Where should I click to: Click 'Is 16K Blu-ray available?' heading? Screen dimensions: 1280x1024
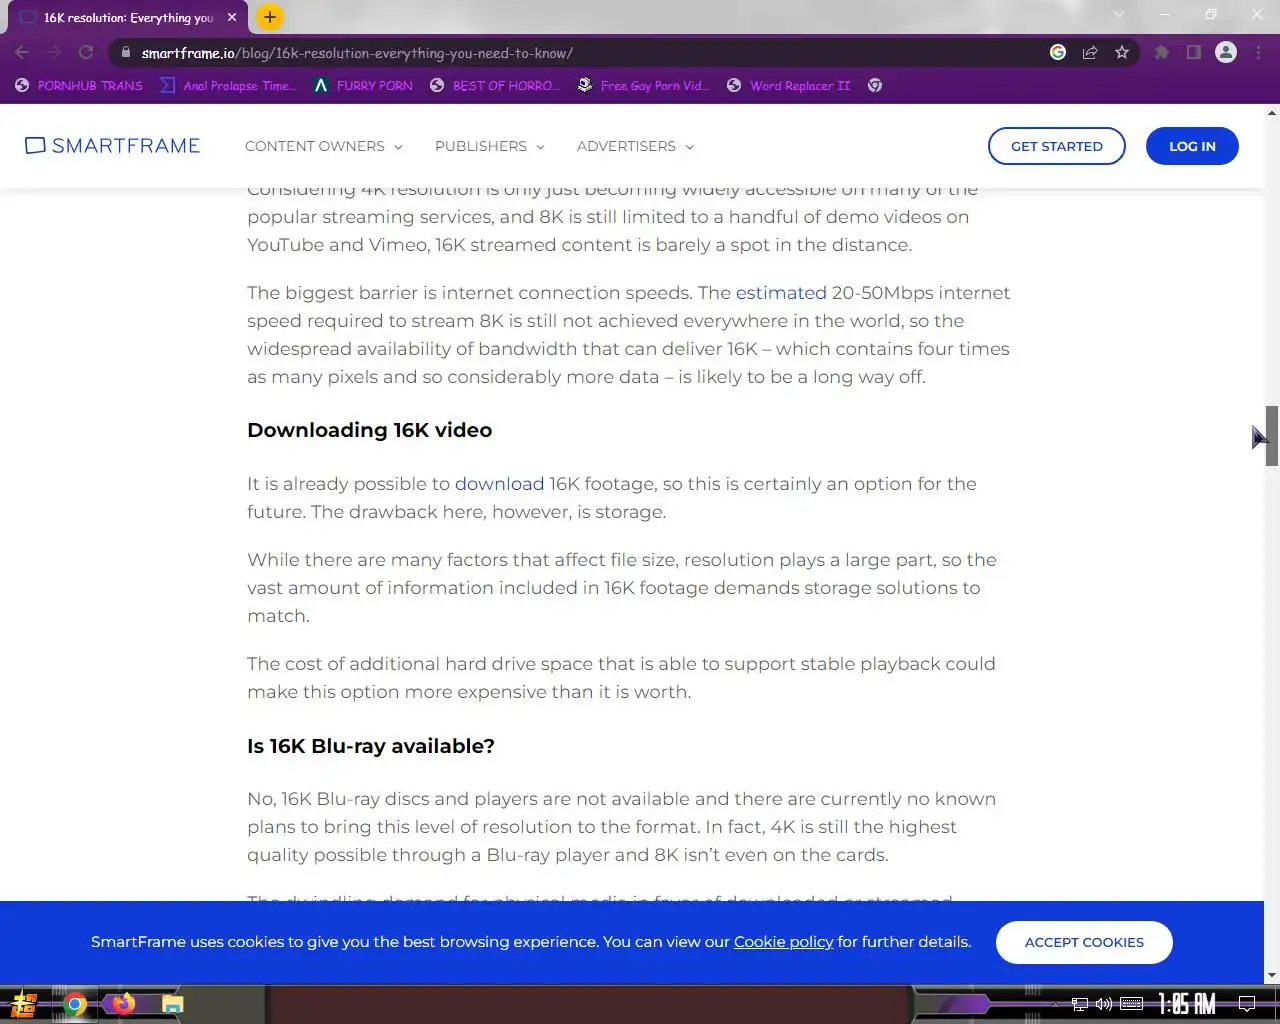[371, 746]
